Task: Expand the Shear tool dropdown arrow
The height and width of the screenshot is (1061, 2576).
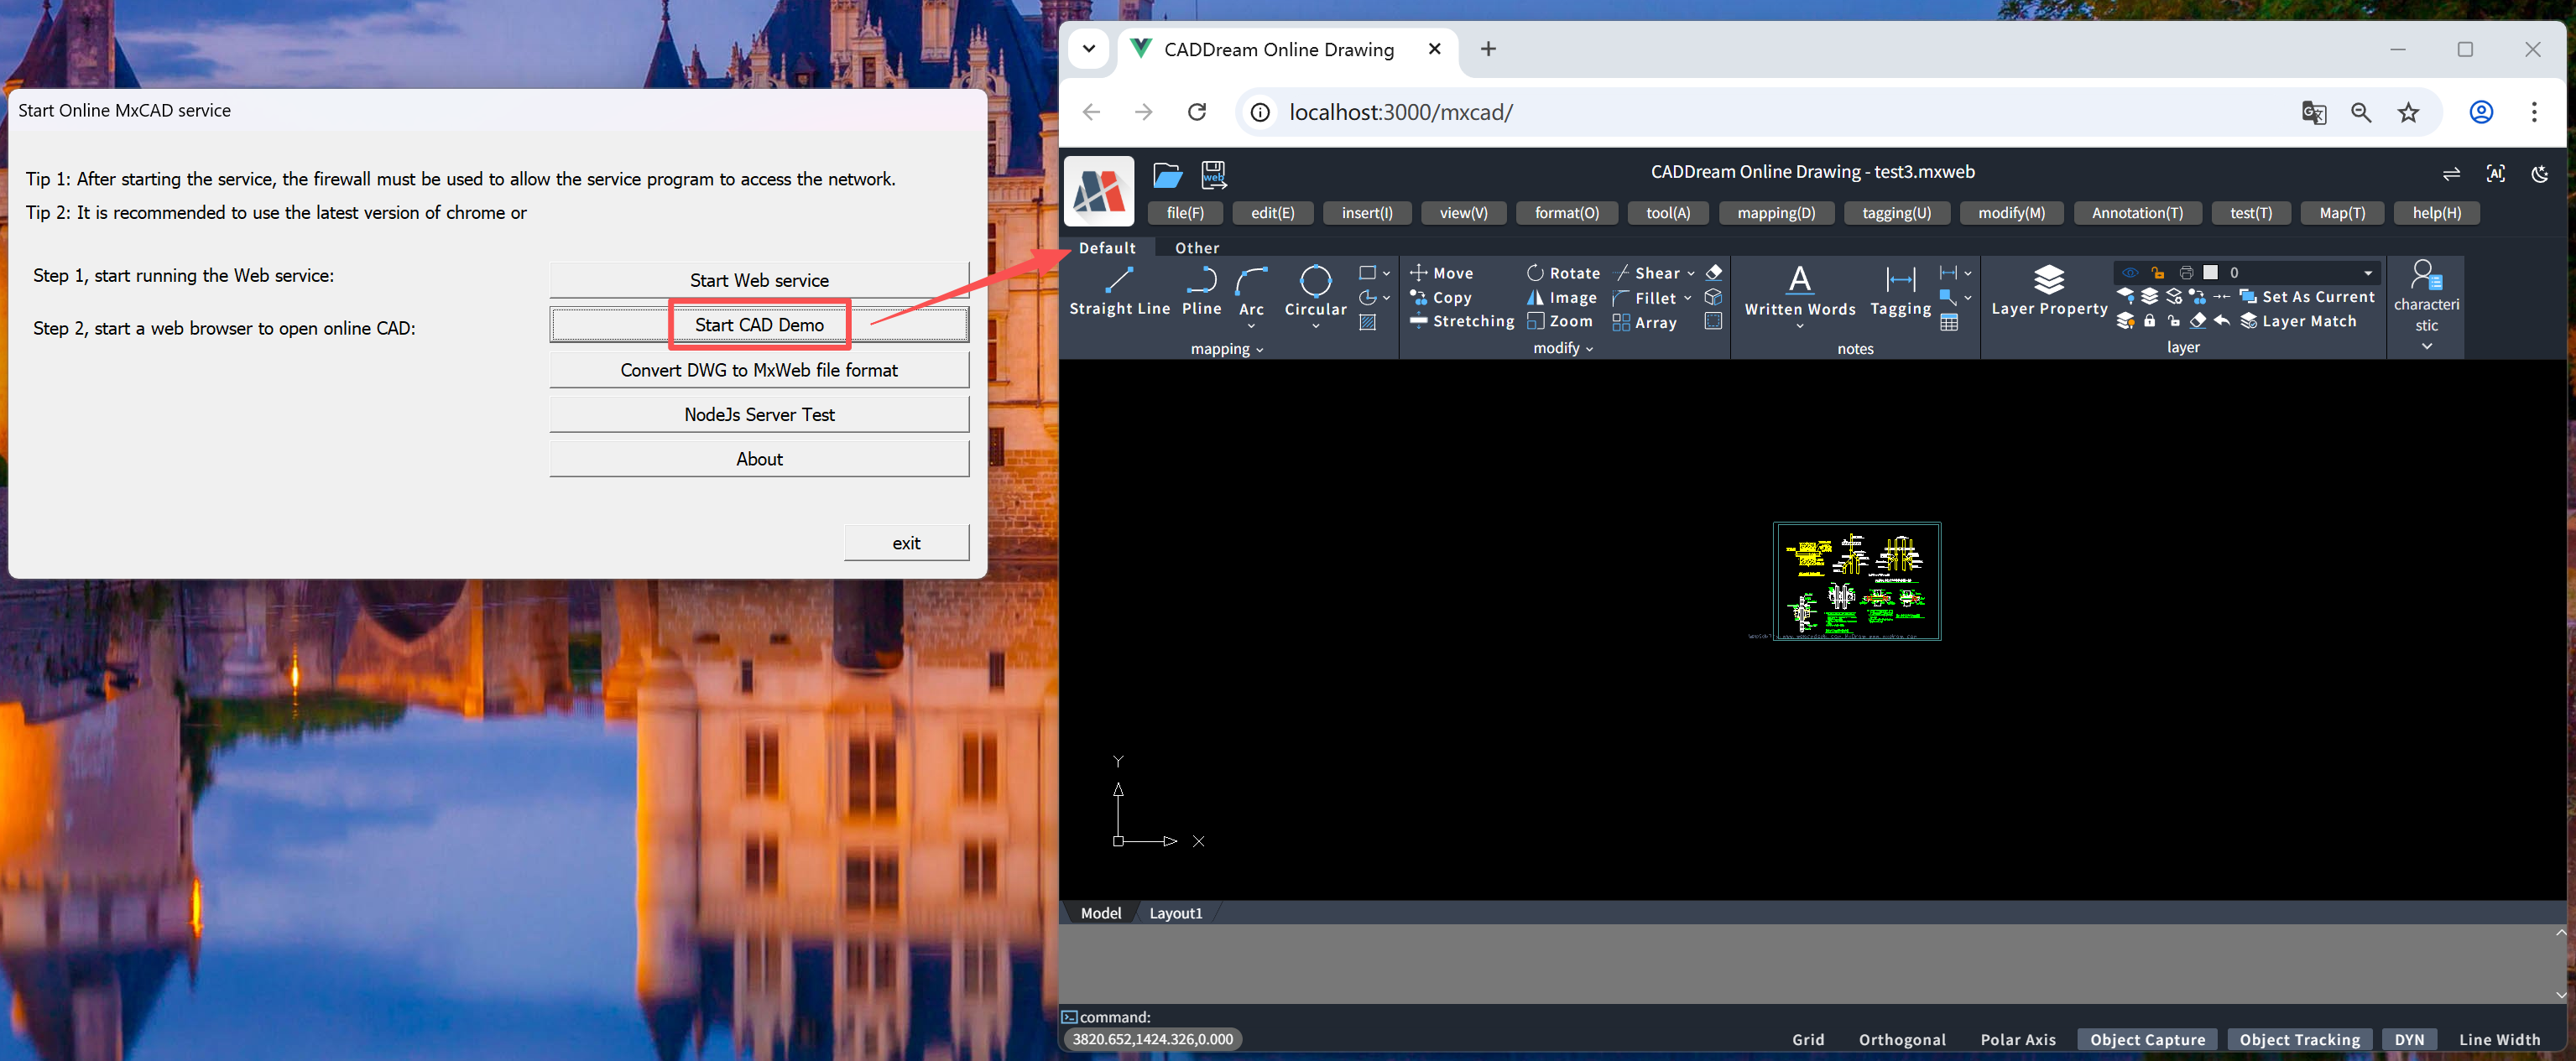Action: pos(1690,273)
